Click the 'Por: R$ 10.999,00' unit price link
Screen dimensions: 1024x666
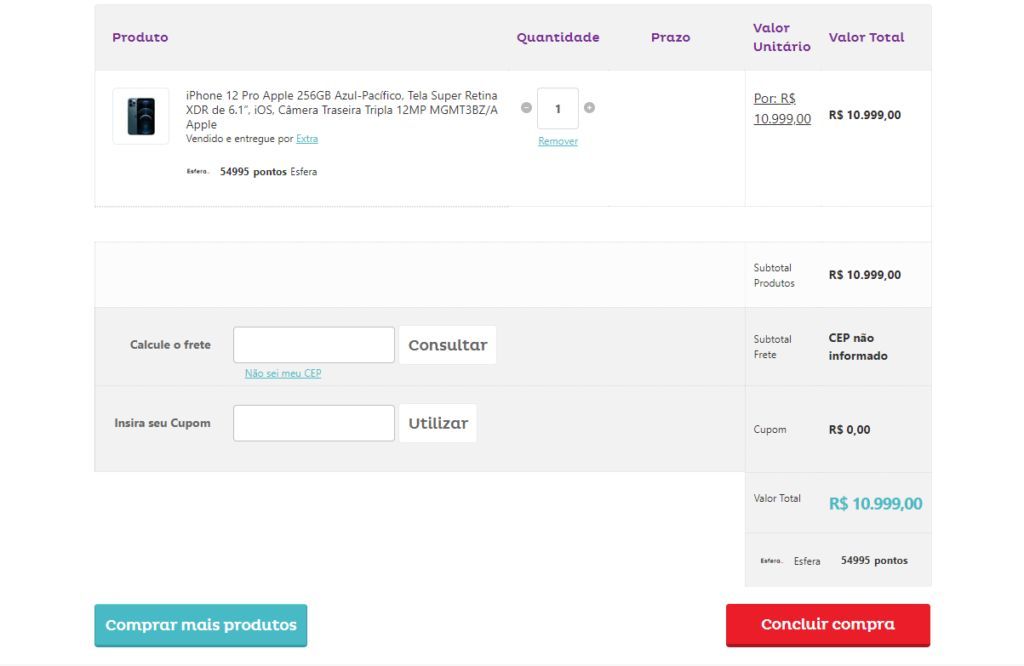click(782, 108)
